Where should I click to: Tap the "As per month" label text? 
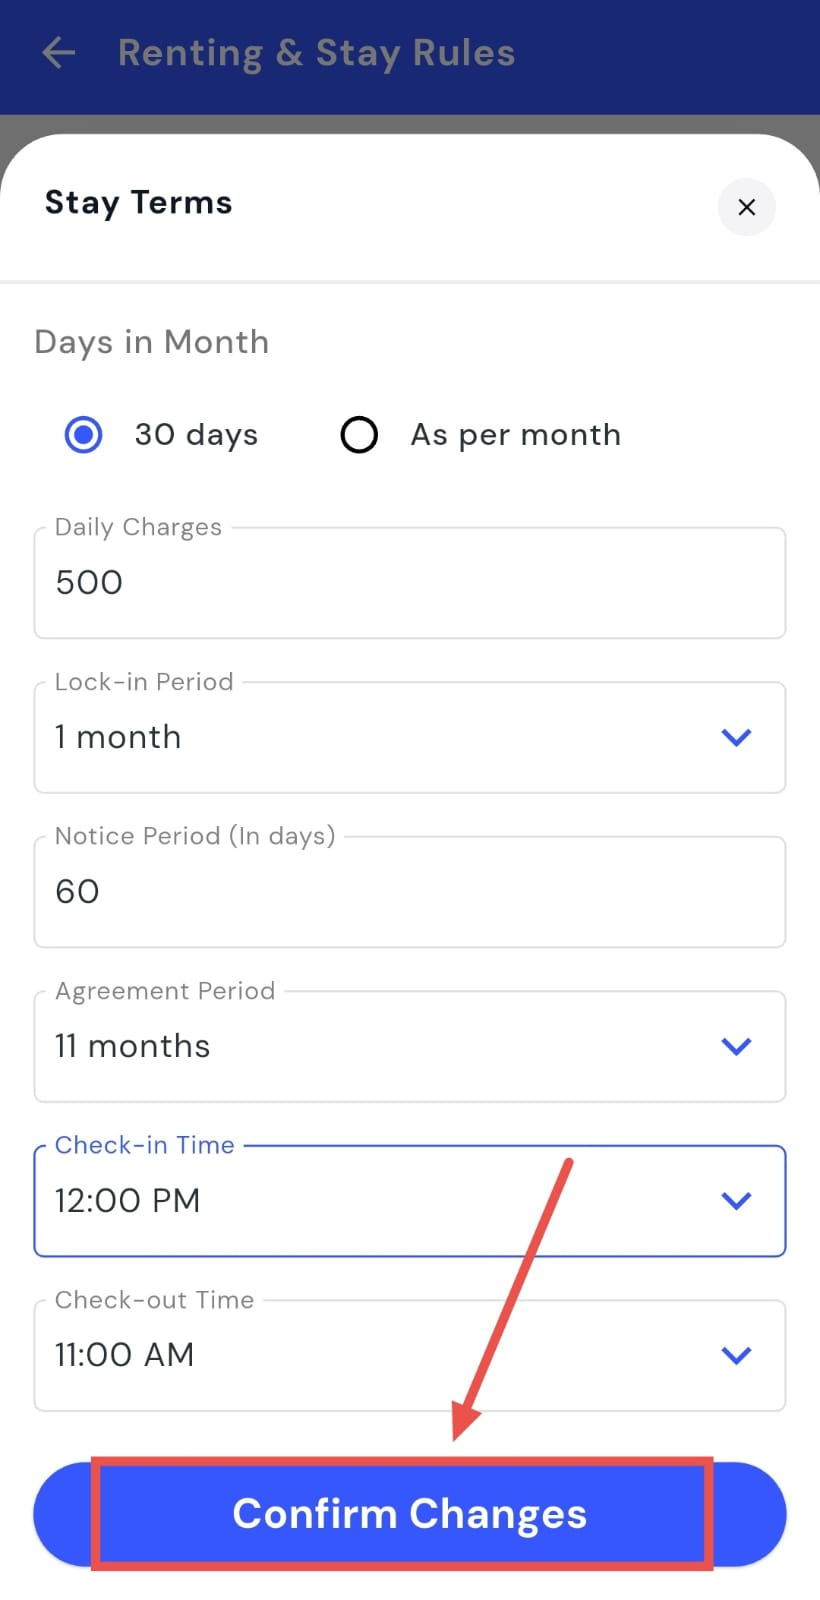point(515,435)
